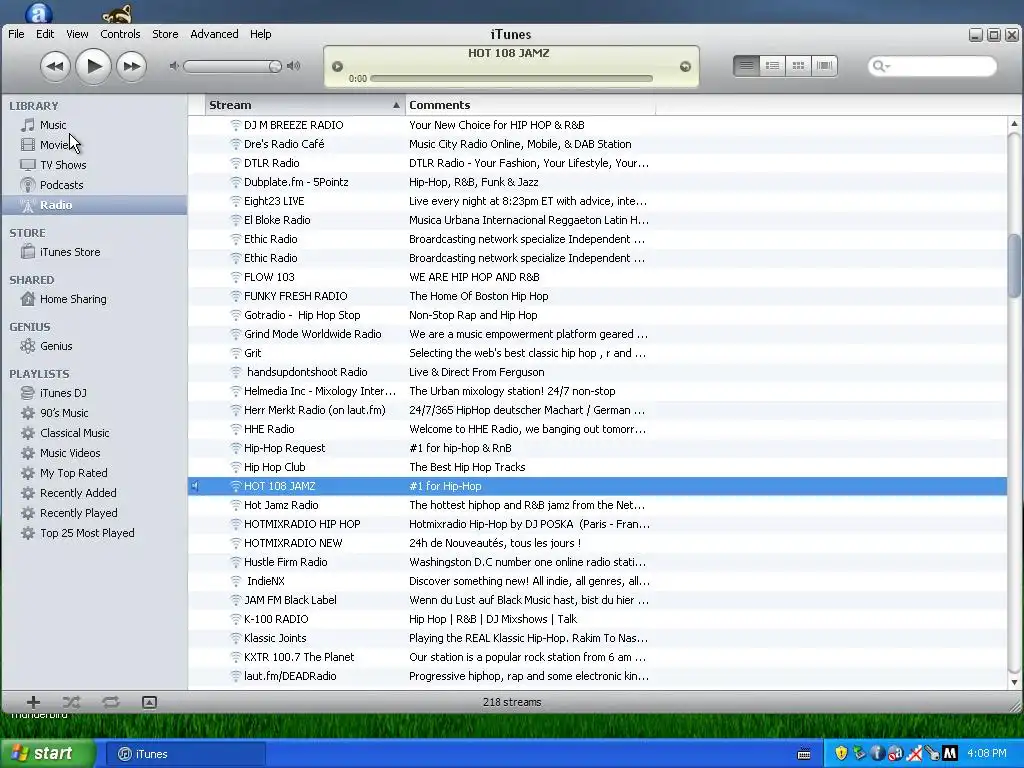Select the IndieNX stream
This screenshot has width=1024, height=768.
click(x=597, y=581)
